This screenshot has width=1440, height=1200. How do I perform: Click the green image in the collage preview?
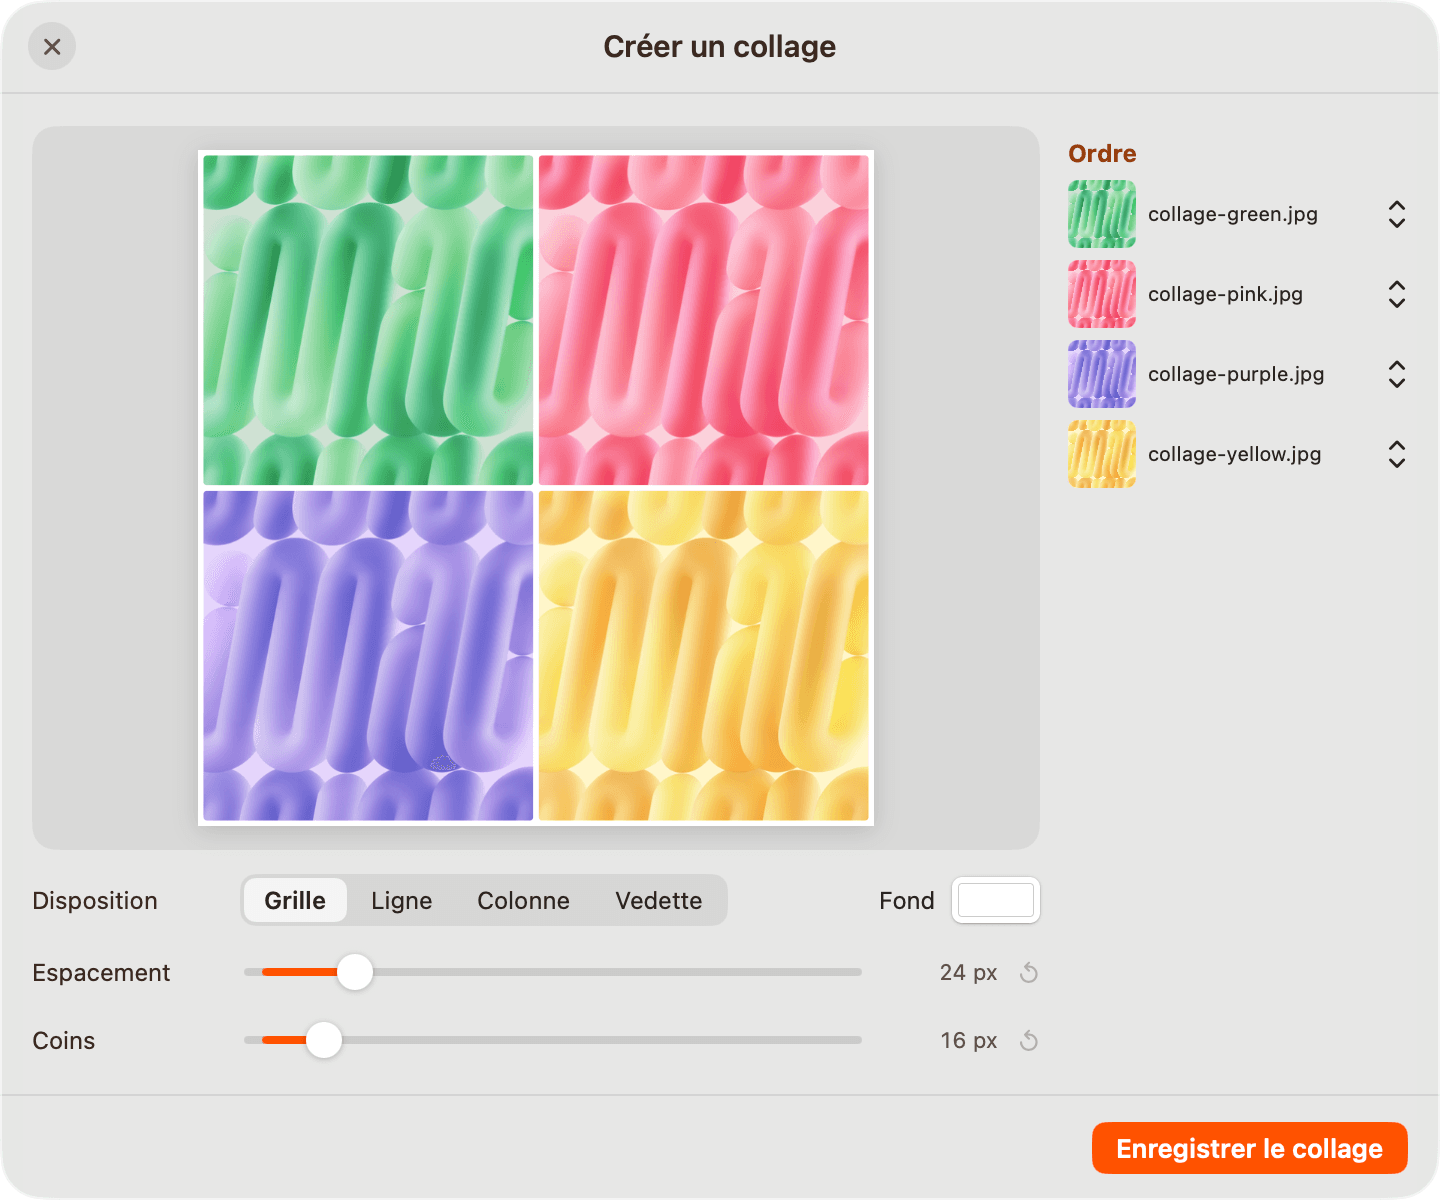tap(368, 320)
